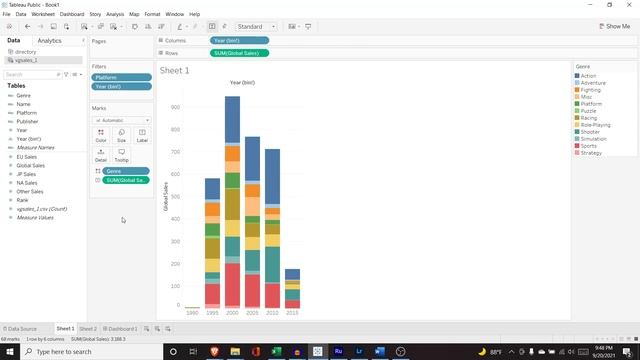
Task: Open the dropdown arrow beside Clear Sheet
Action: pyautogui.click(x=121, y=27)
